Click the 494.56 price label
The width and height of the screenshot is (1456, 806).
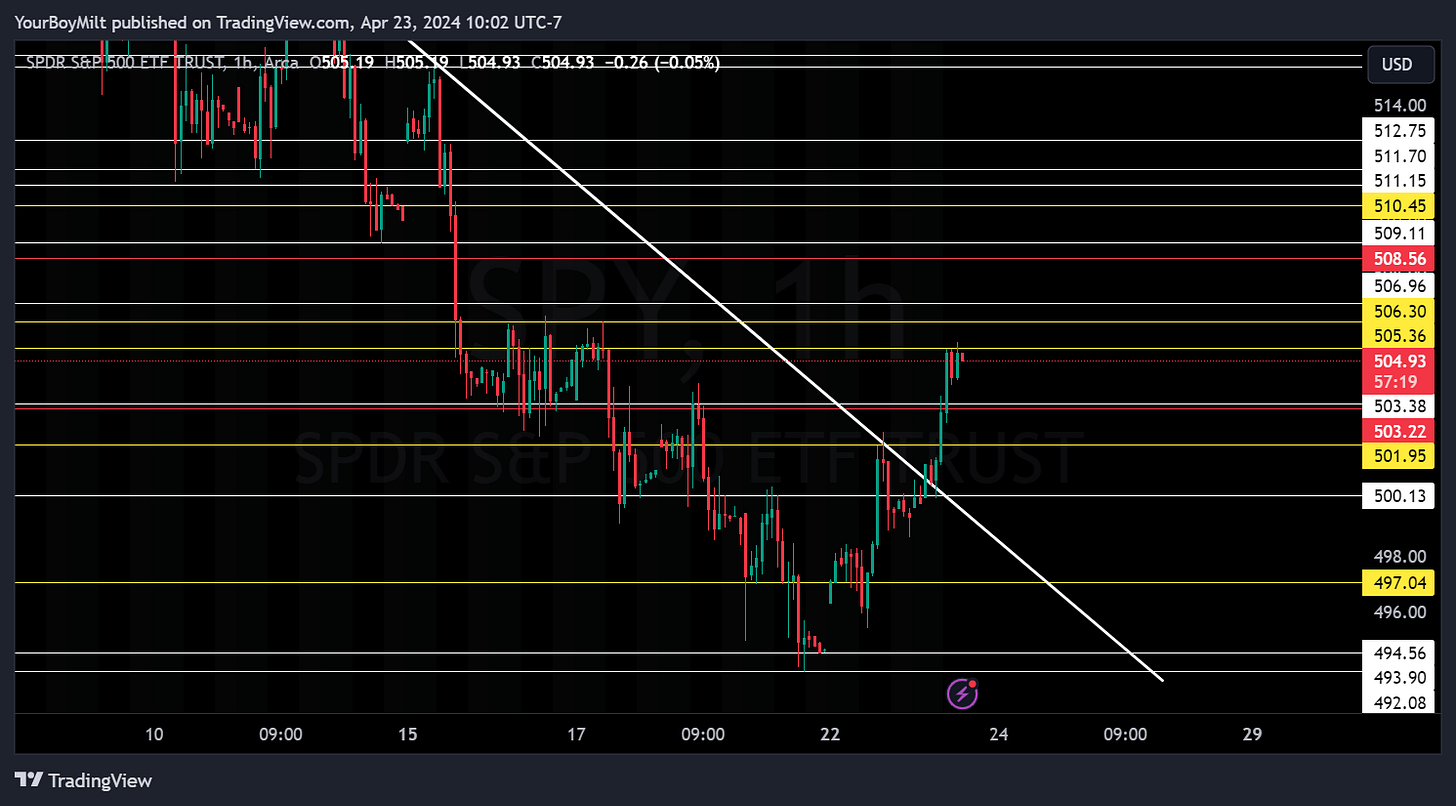point(1398,654)
